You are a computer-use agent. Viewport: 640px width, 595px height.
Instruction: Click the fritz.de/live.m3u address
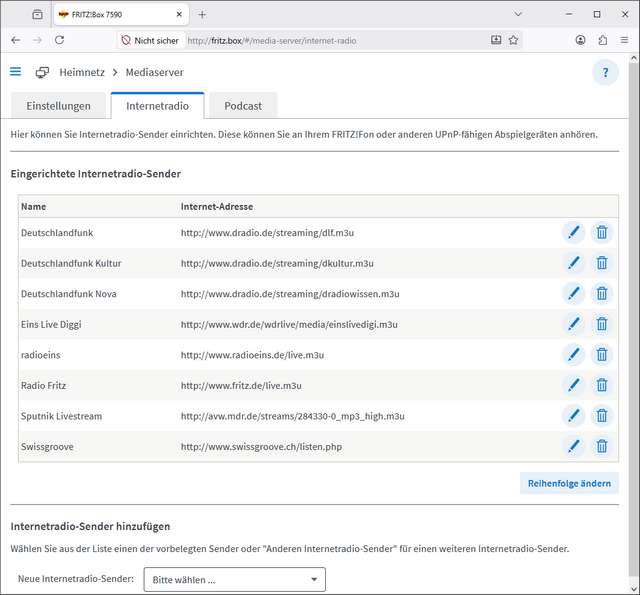pos(241,385)
